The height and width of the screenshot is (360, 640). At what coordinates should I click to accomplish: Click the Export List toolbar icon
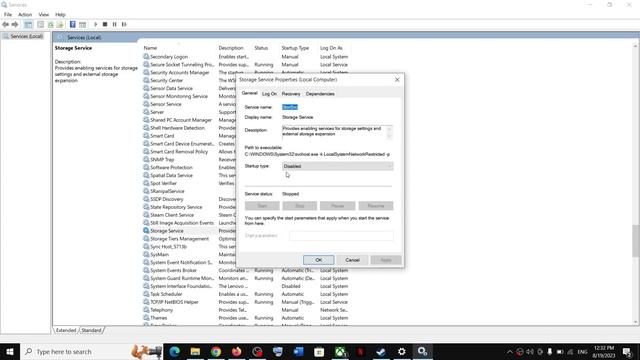pyautogui.click(x=60, y=24)
